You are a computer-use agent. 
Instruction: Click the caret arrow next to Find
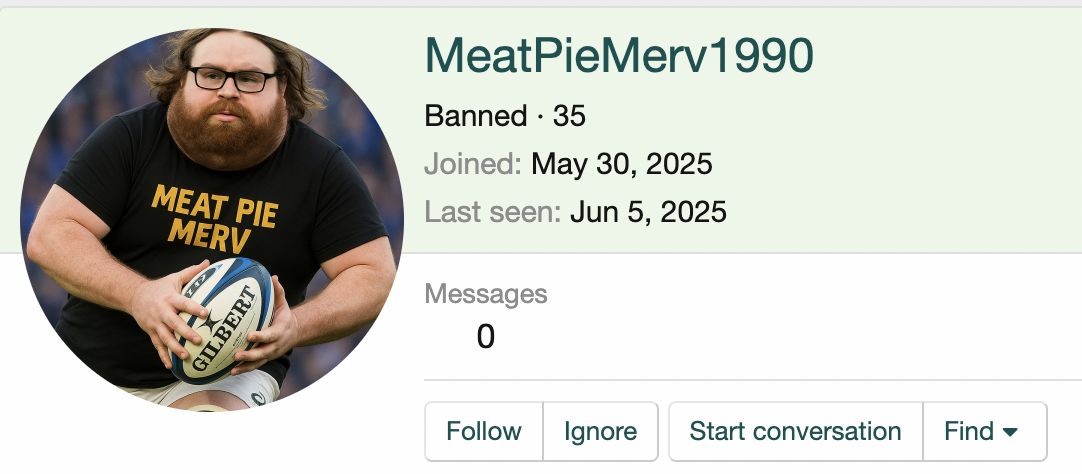click(x=1010, y=432)
